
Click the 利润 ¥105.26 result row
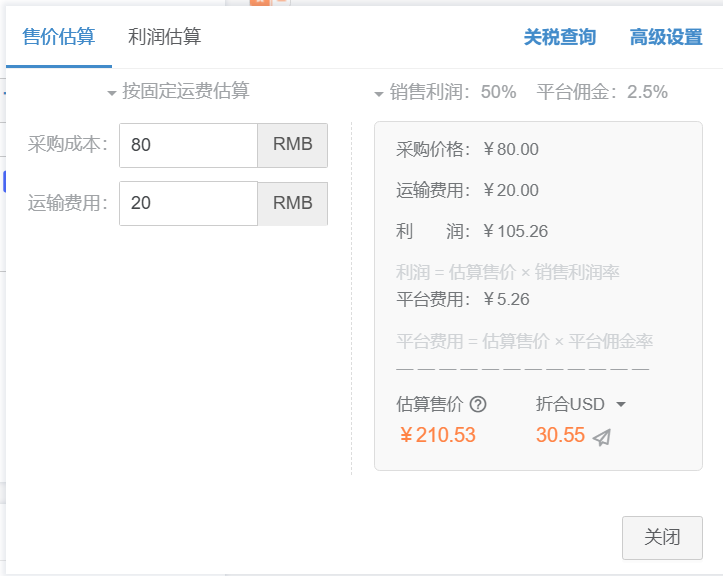pyautogui.click(x=472, y=231)
